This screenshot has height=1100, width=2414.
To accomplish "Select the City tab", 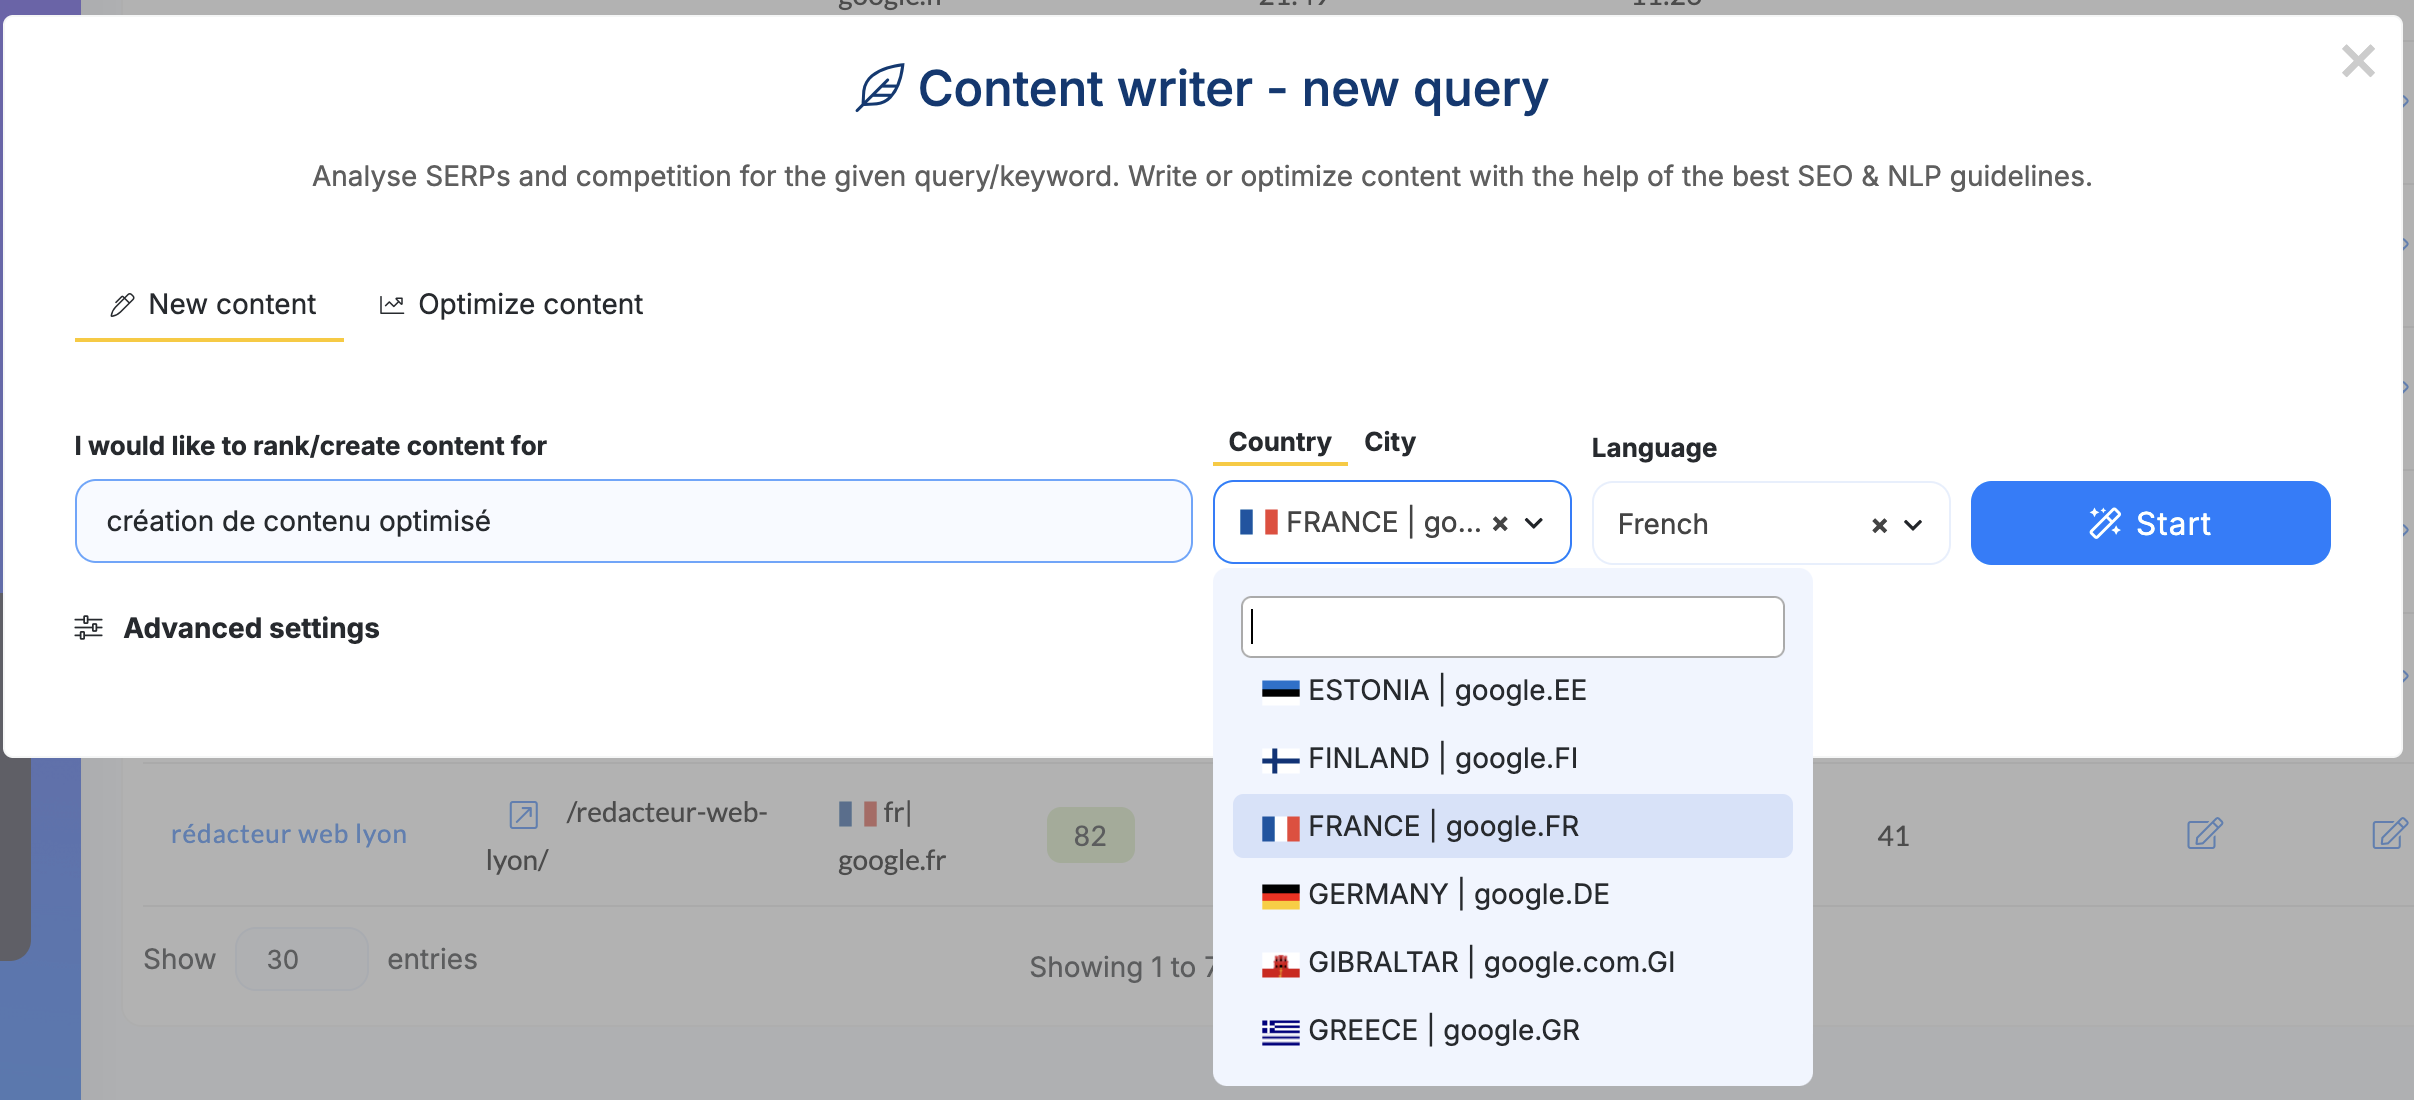I will (x=1390, y=442).
